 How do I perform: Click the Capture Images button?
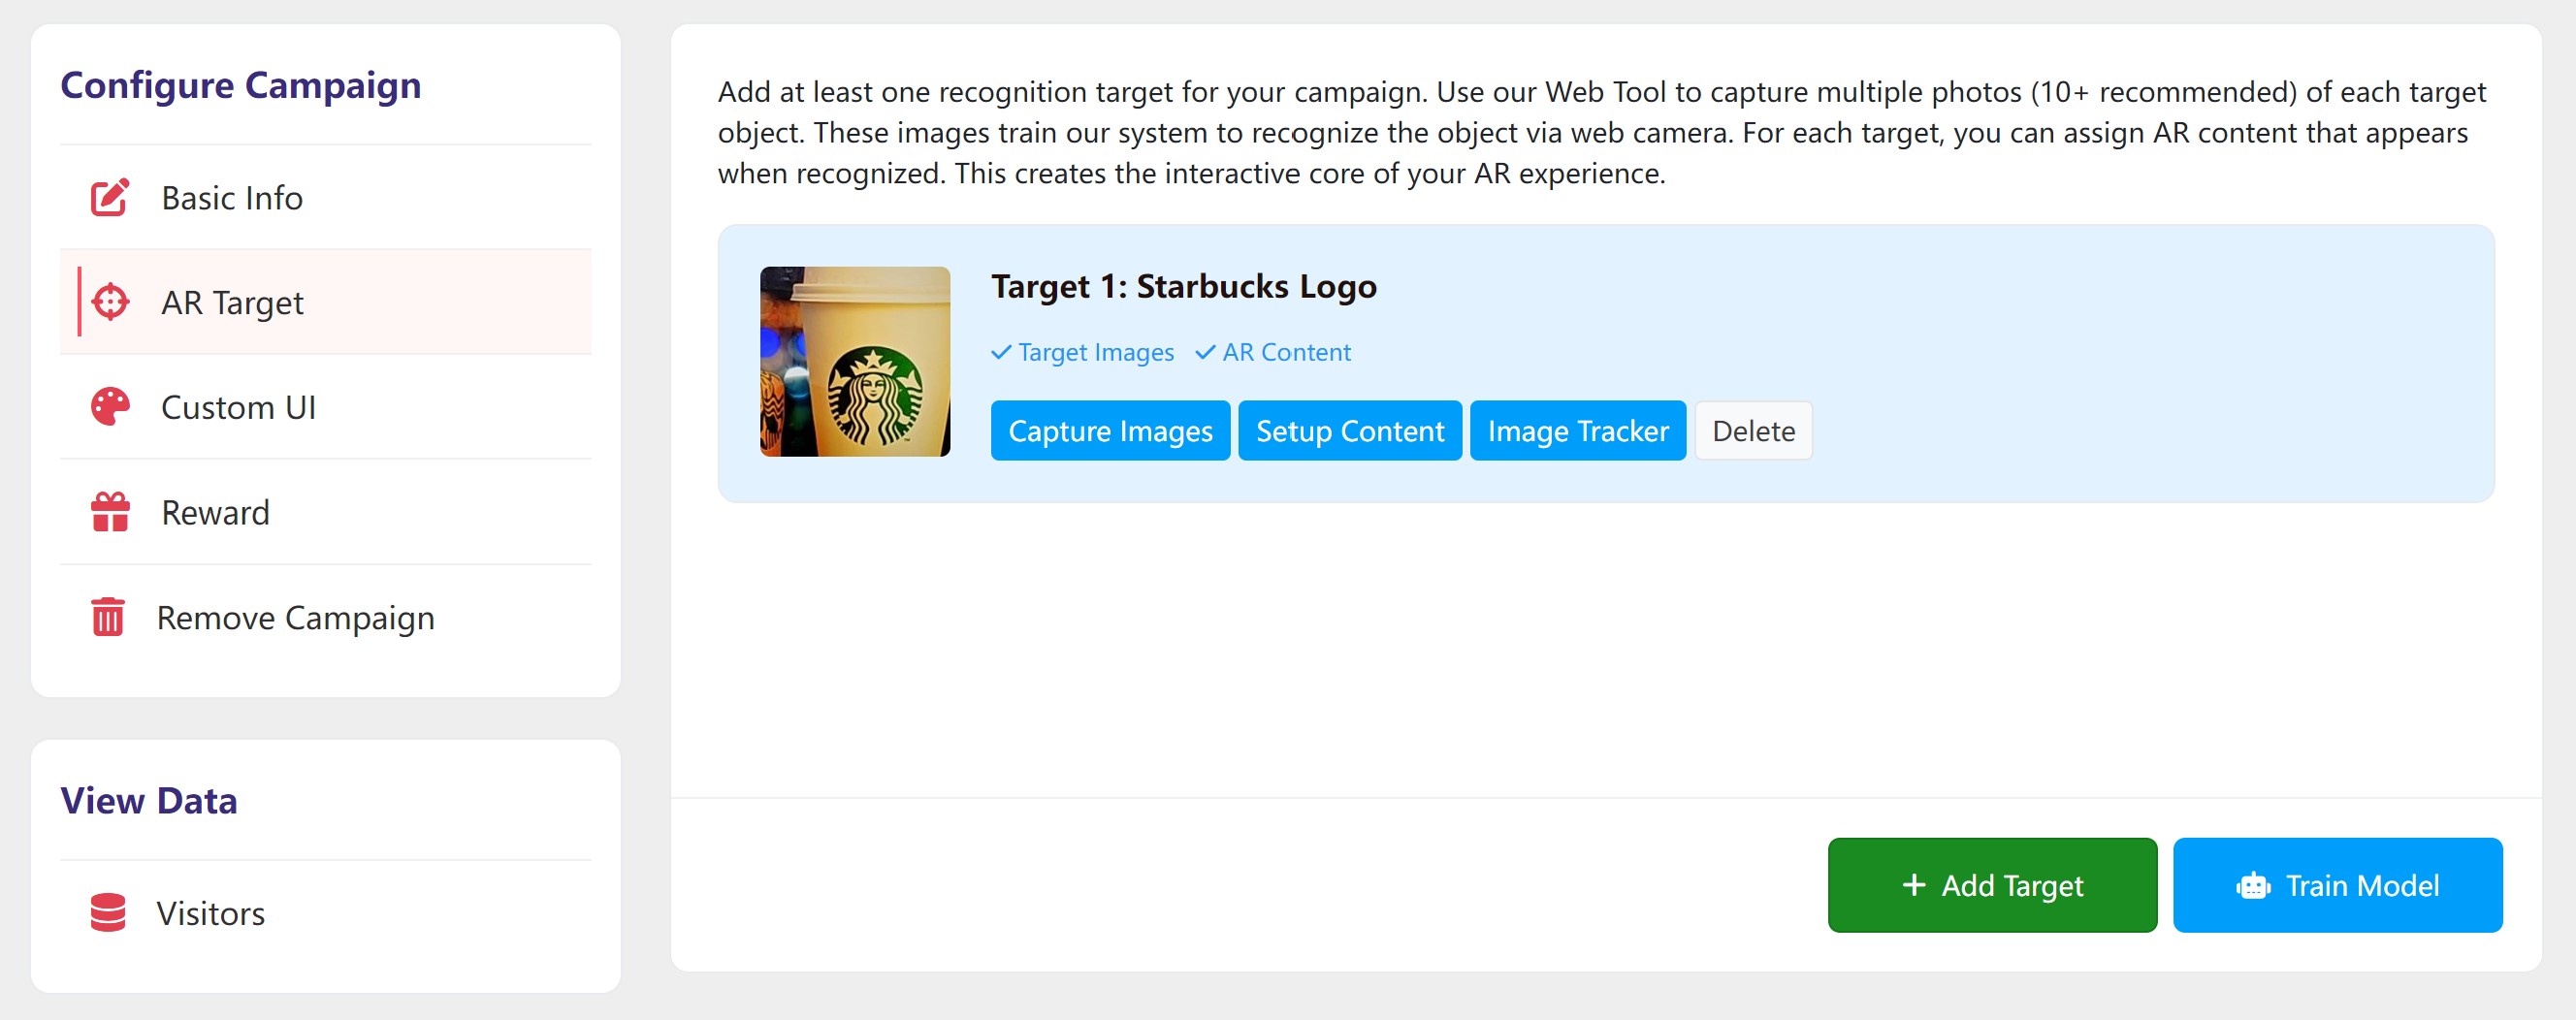coord(1110,431)
